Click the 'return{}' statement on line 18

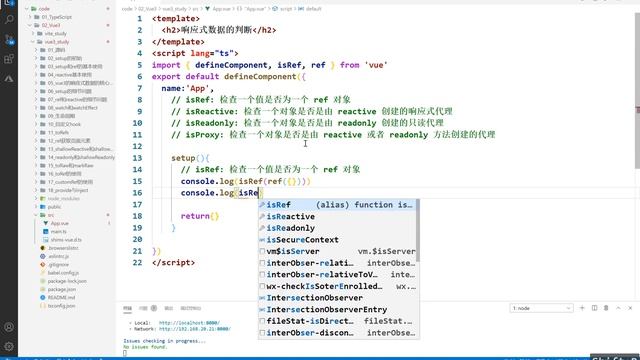click(200, 216)
